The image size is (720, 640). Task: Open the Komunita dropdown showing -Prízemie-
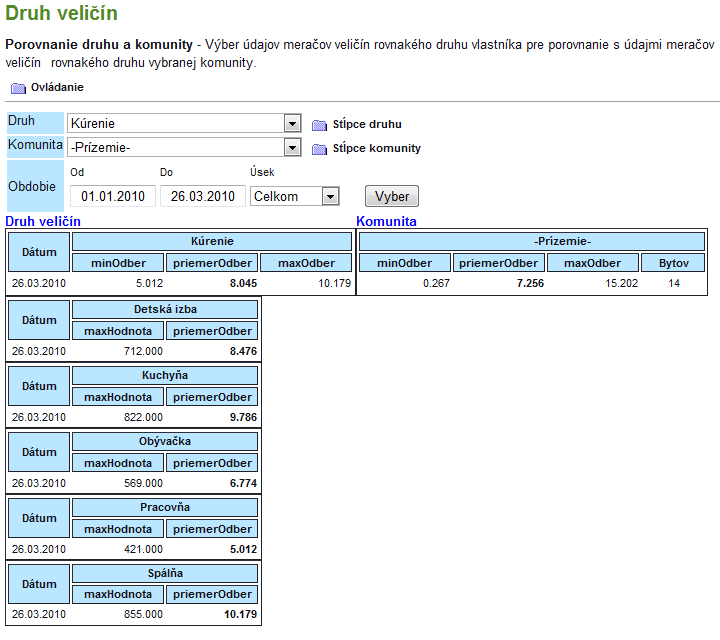point(184,147)
